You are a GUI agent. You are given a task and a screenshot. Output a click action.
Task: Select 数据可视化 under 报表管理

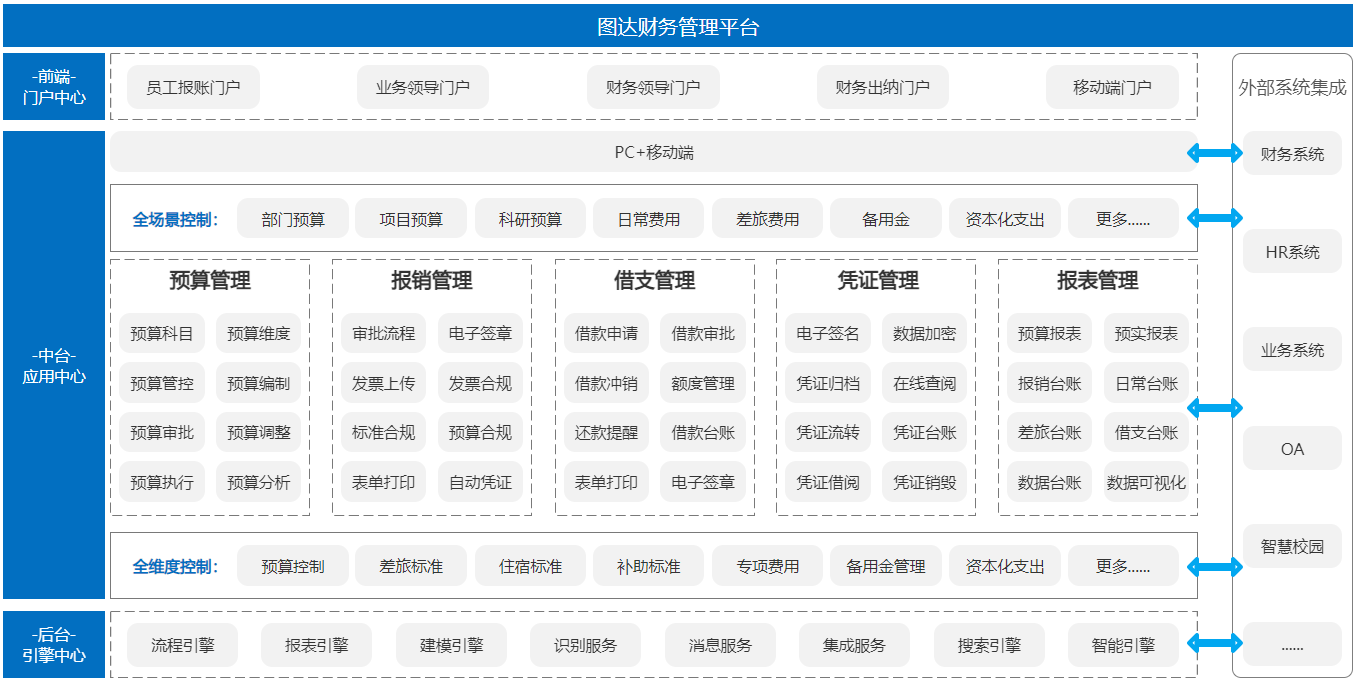1146,482
